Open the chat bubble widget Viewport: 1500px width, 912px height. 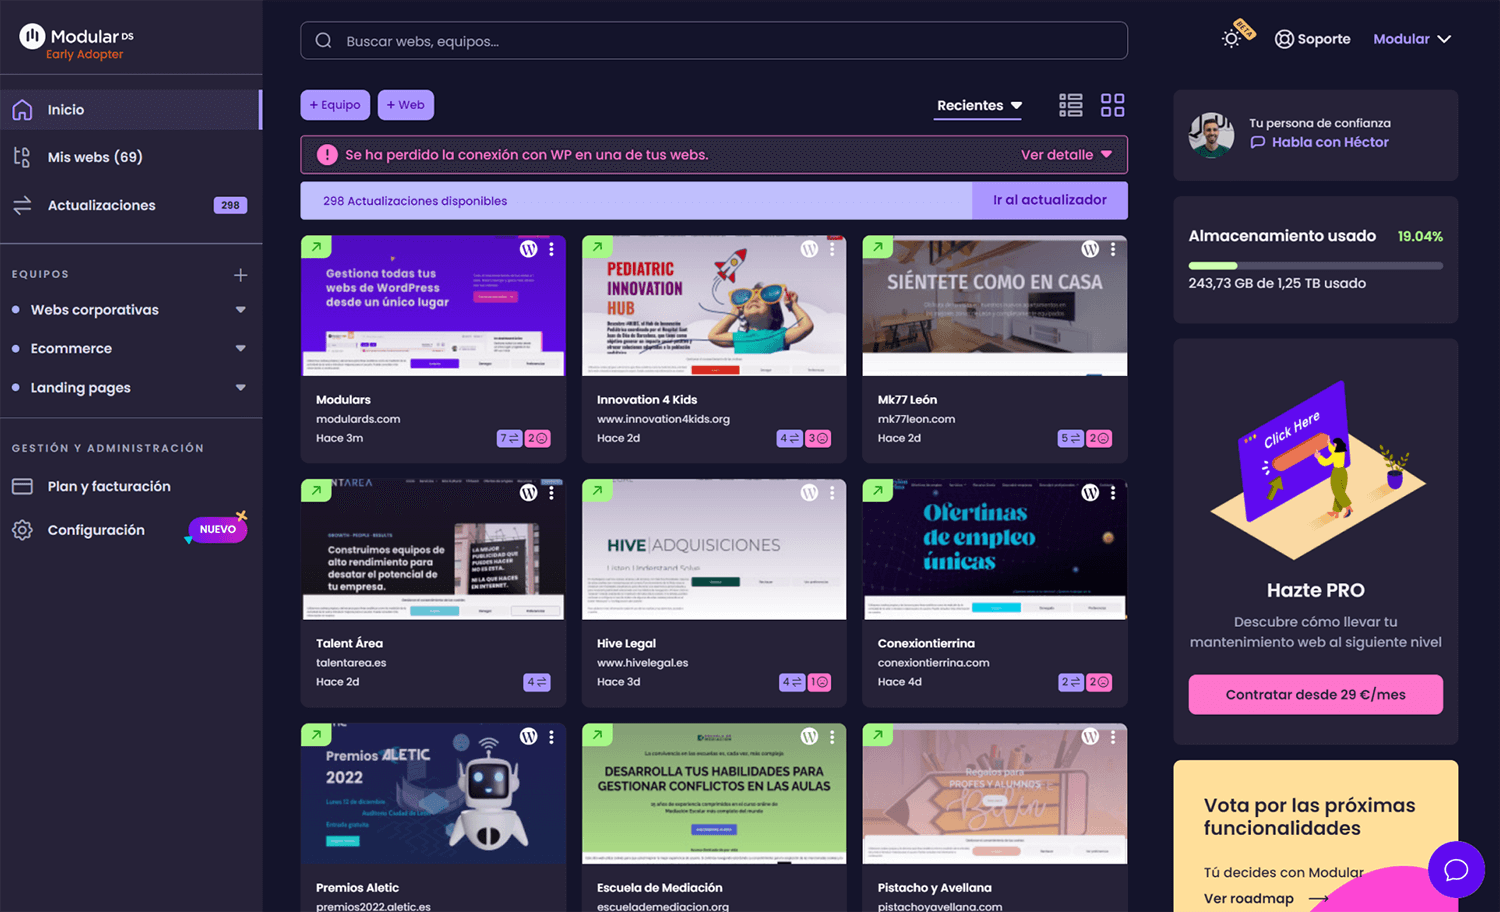pos(1456,869)
